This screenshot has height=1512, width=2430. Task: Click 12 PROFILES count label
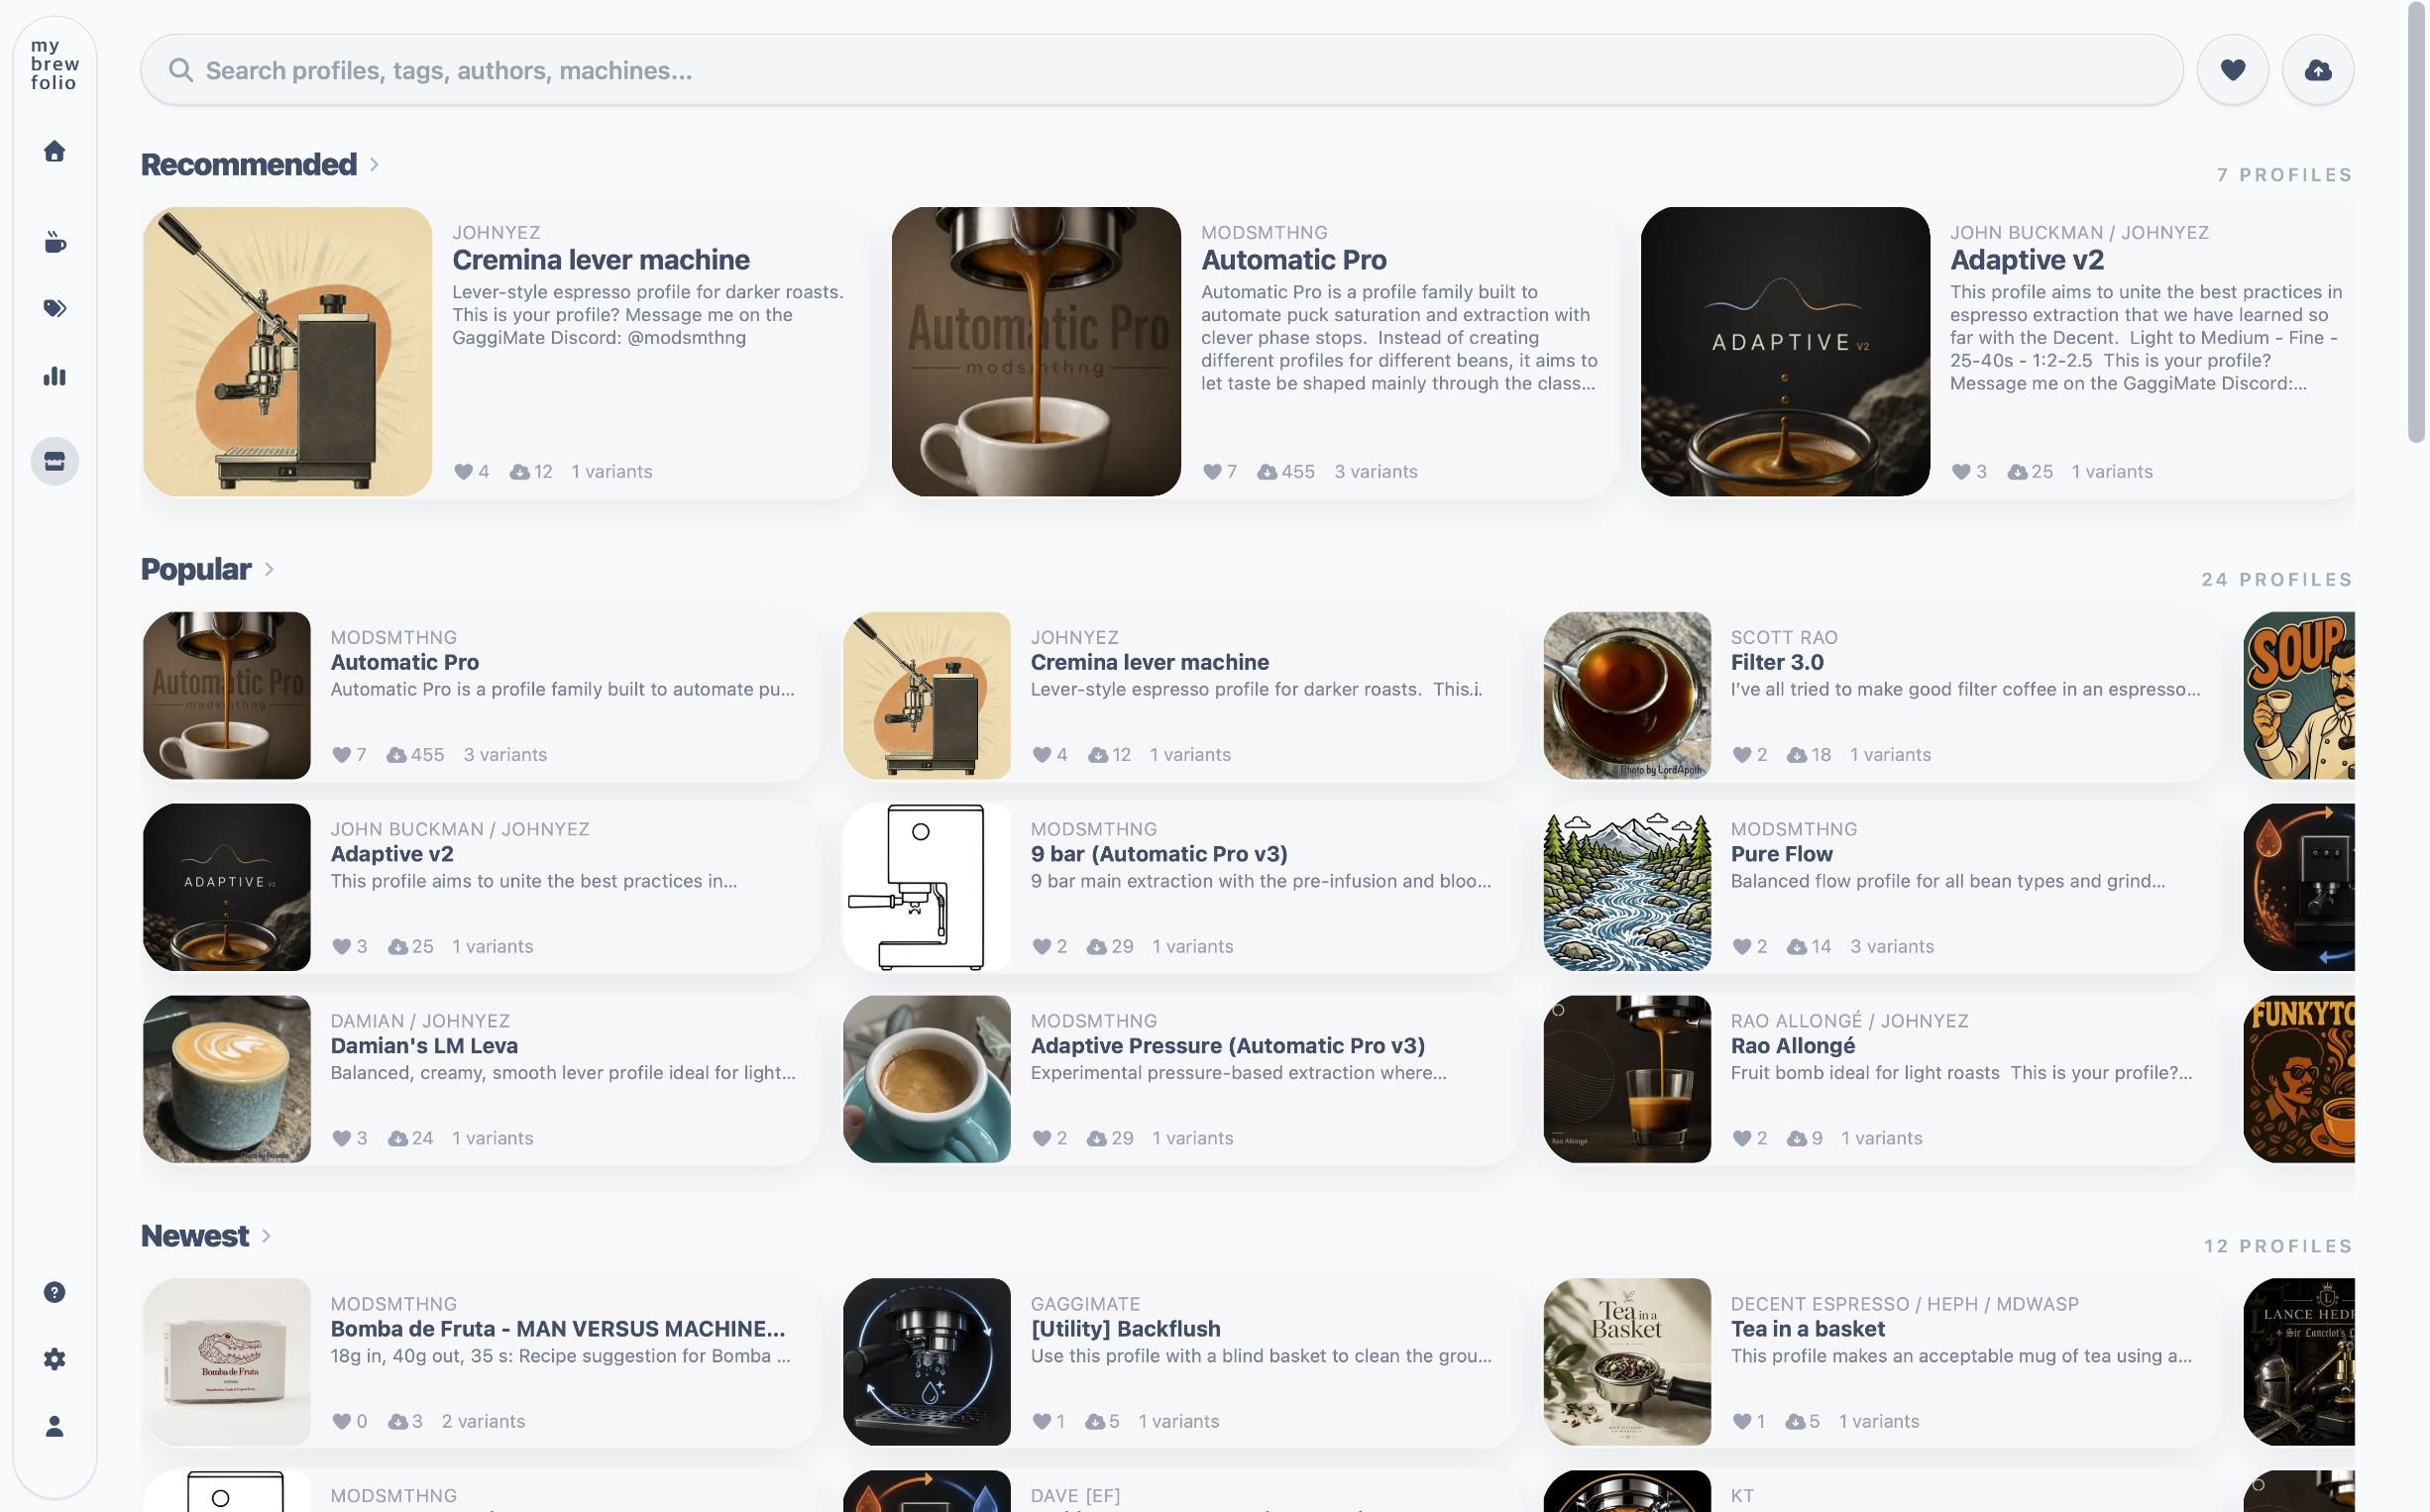tap(2277, 1246)
